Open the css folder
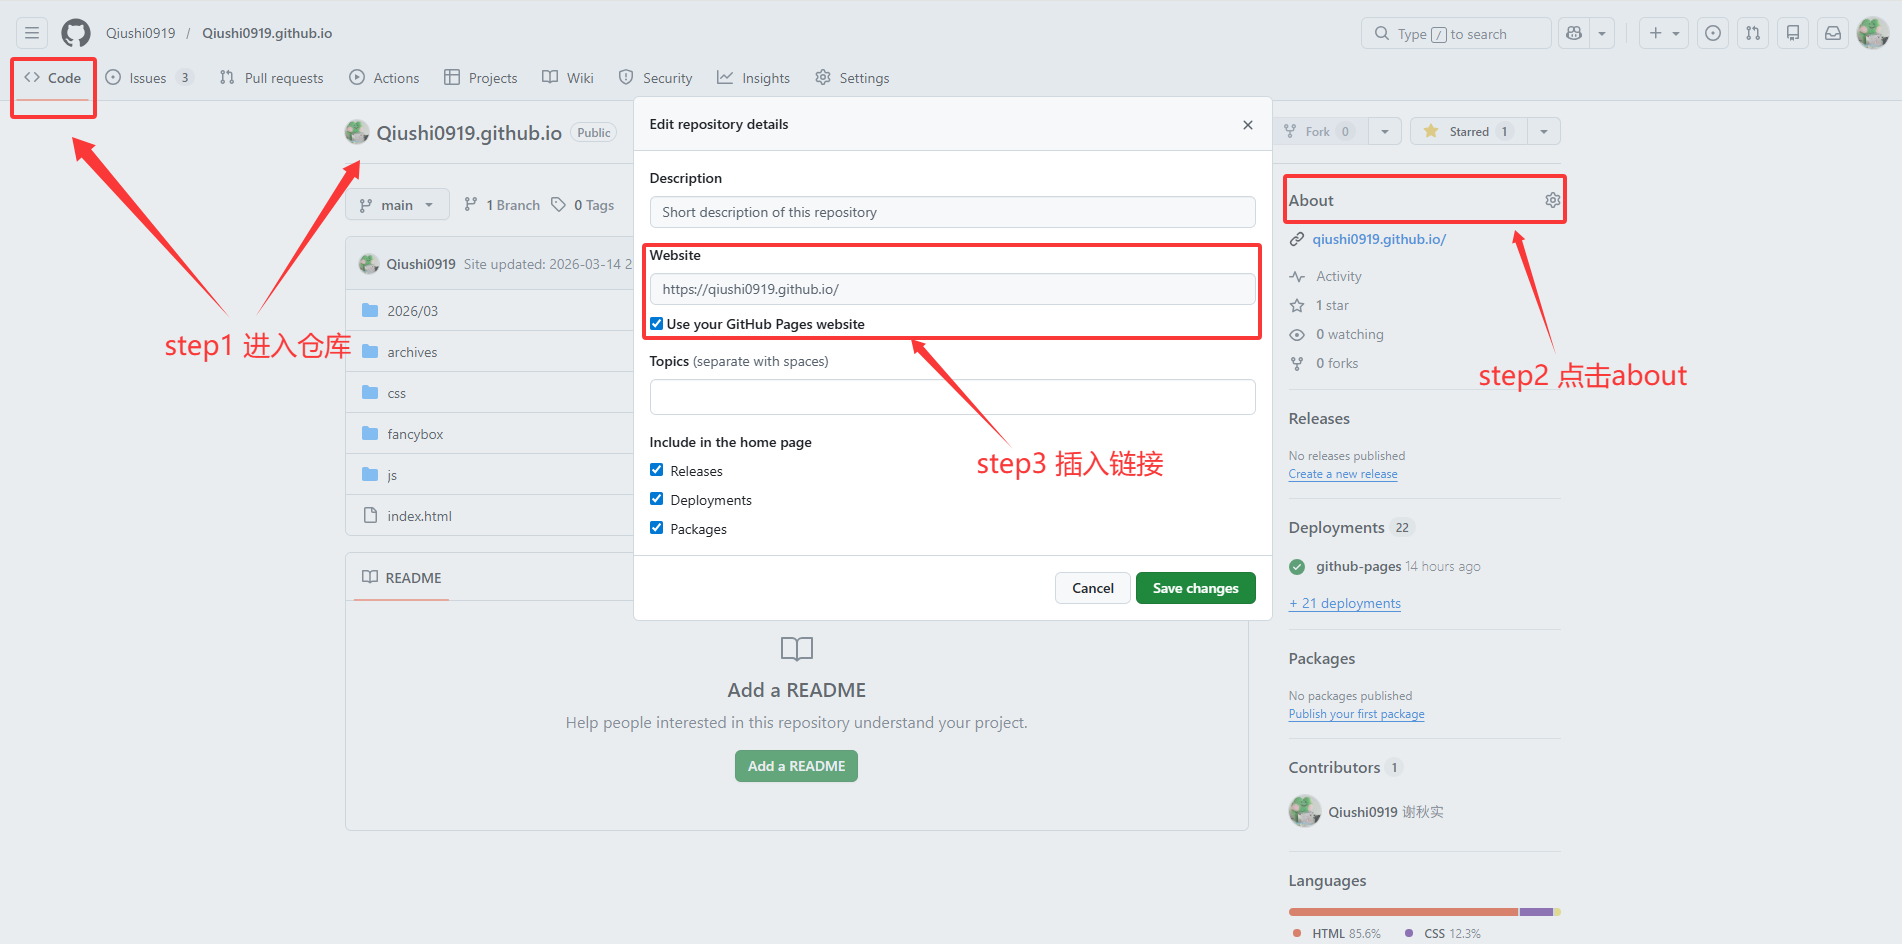 [397, 393]
